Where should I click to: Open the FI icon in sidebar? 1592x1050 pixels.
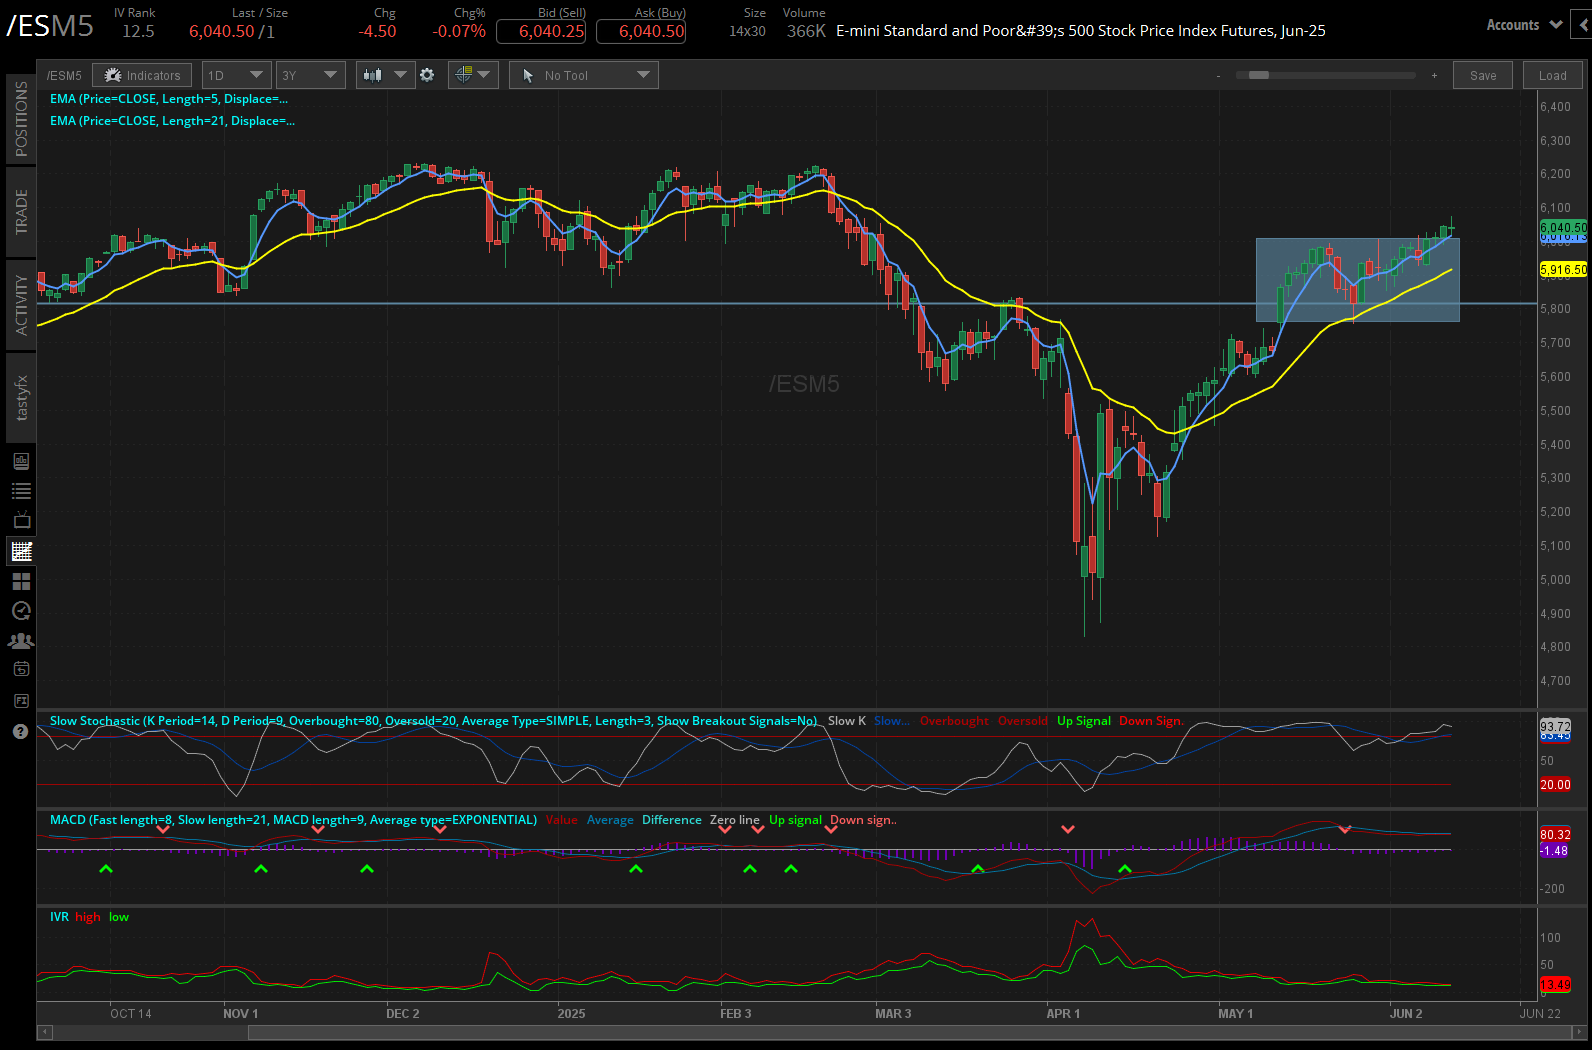(x=21, y=701)
